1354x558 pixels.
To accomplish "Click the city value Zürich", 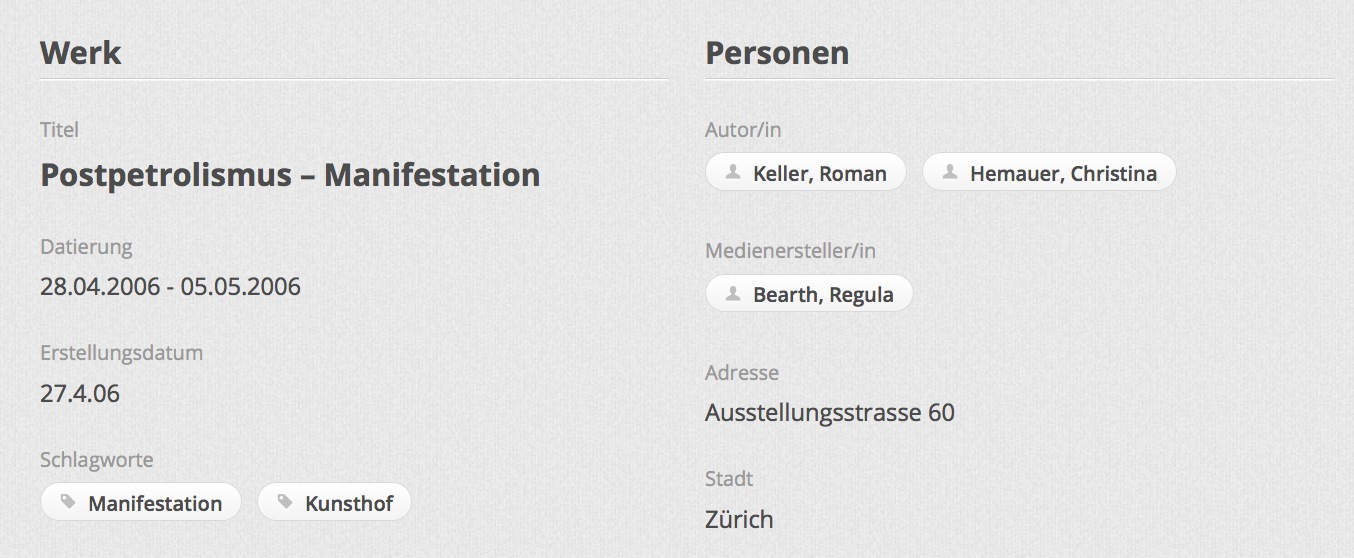I will [739, 519].
